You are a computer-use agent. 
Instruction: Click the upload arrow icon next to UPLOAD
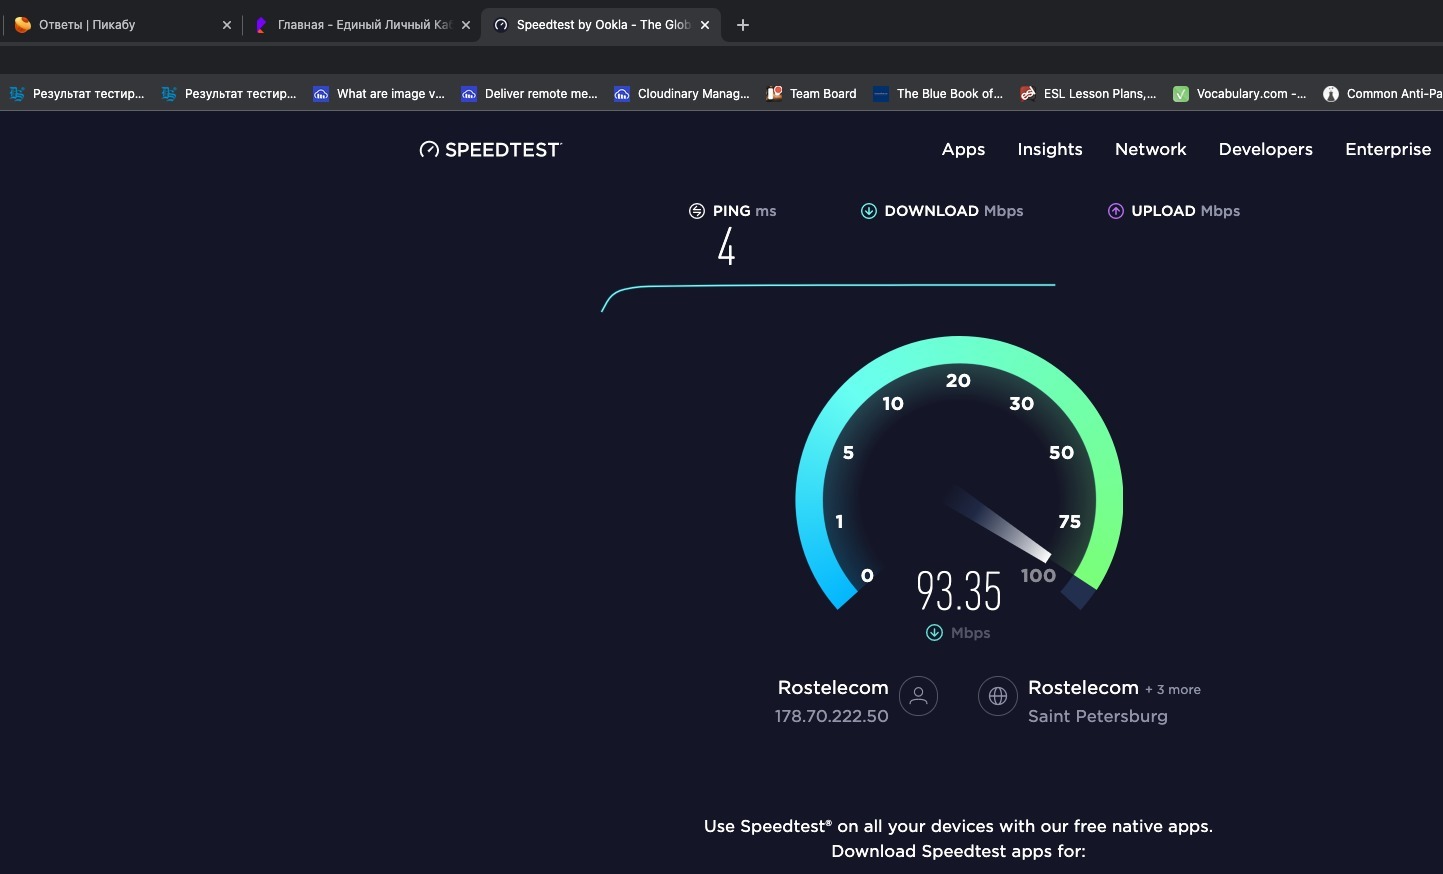pos(1116,211)
